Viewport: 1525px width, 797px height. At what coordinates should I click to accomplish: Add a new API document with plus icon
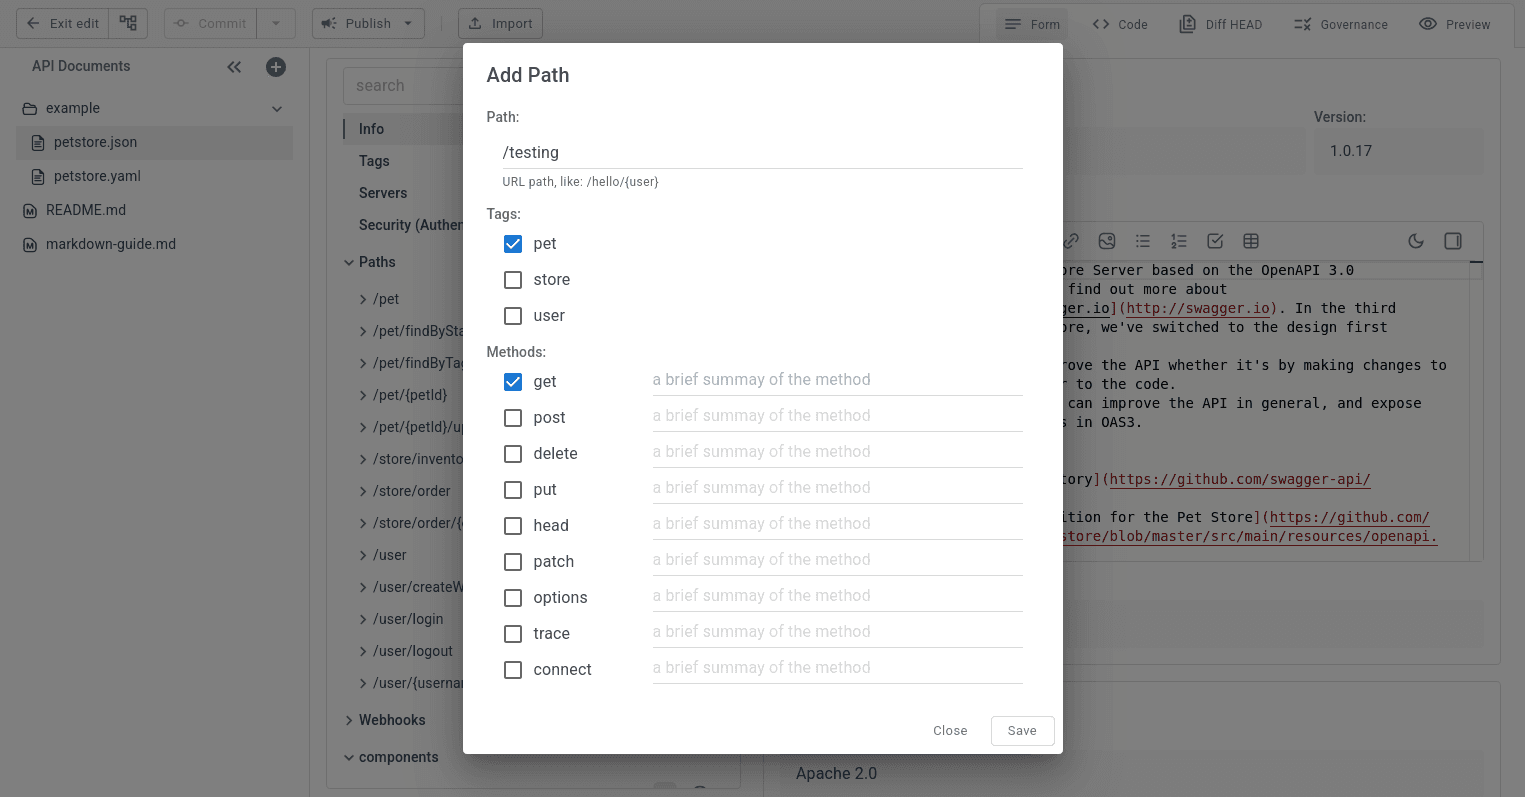[x=276, y=67]
